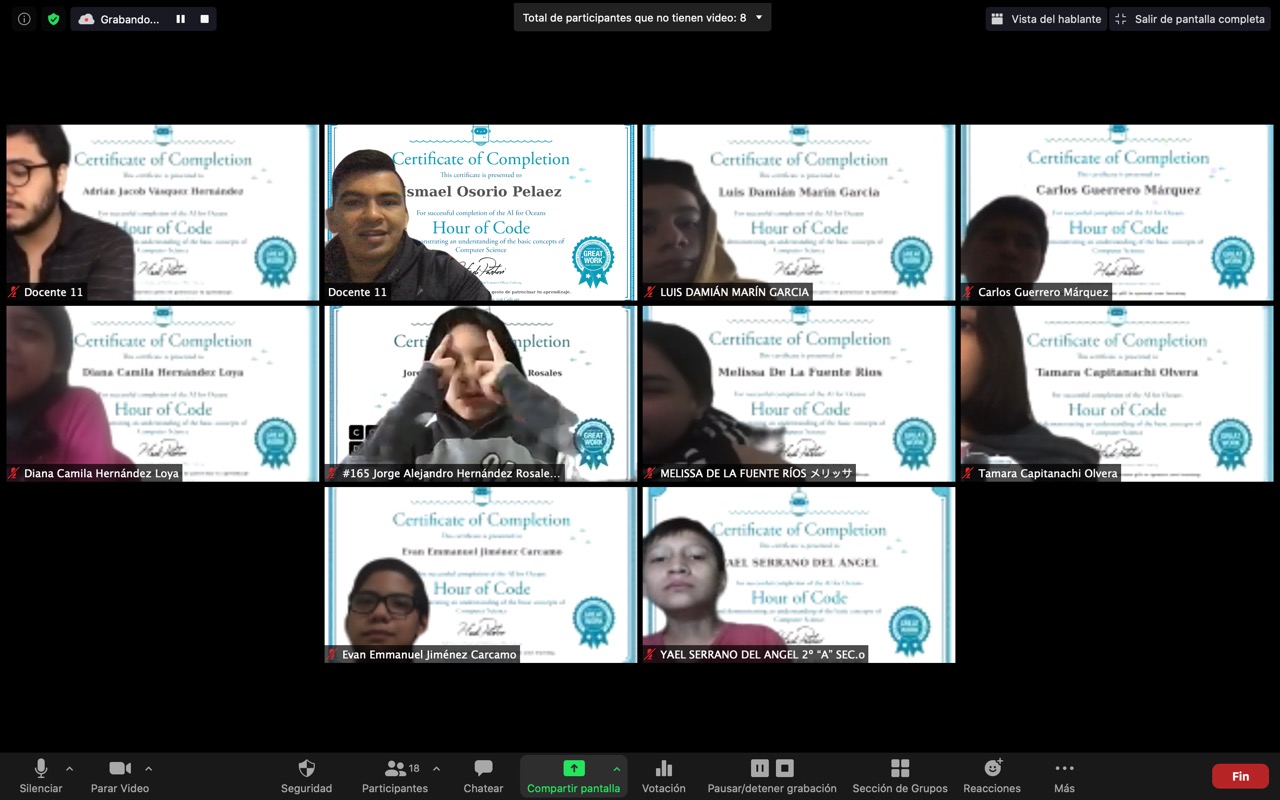The width and height of the screenshot is (1280, 800).
Task: Click name label #165 Jorge Alejandro Hernández
Action: [x=452, y=473]
